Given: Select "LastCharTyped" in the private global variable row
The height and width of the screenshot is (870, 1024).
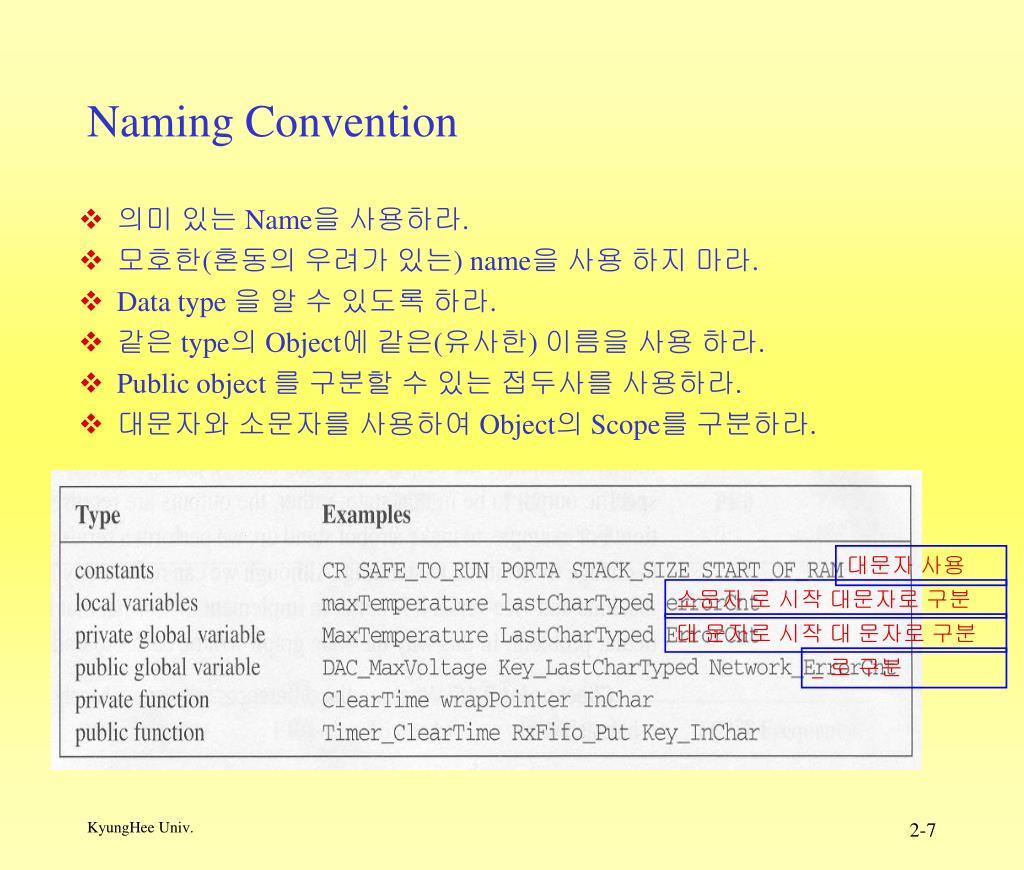Looking at the screenshot, I should pyautogui.click(x=577, y=636).
